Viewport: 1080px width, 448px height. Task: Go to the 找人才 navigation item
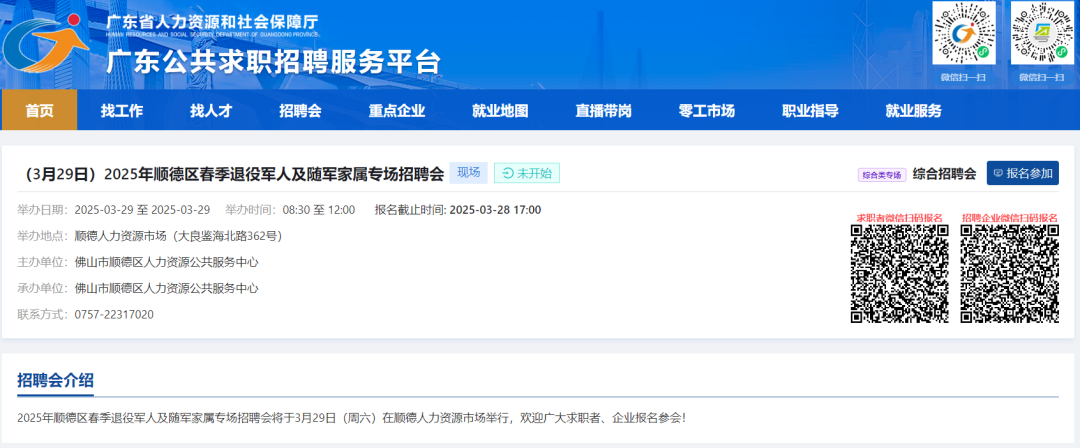[211, 110]
